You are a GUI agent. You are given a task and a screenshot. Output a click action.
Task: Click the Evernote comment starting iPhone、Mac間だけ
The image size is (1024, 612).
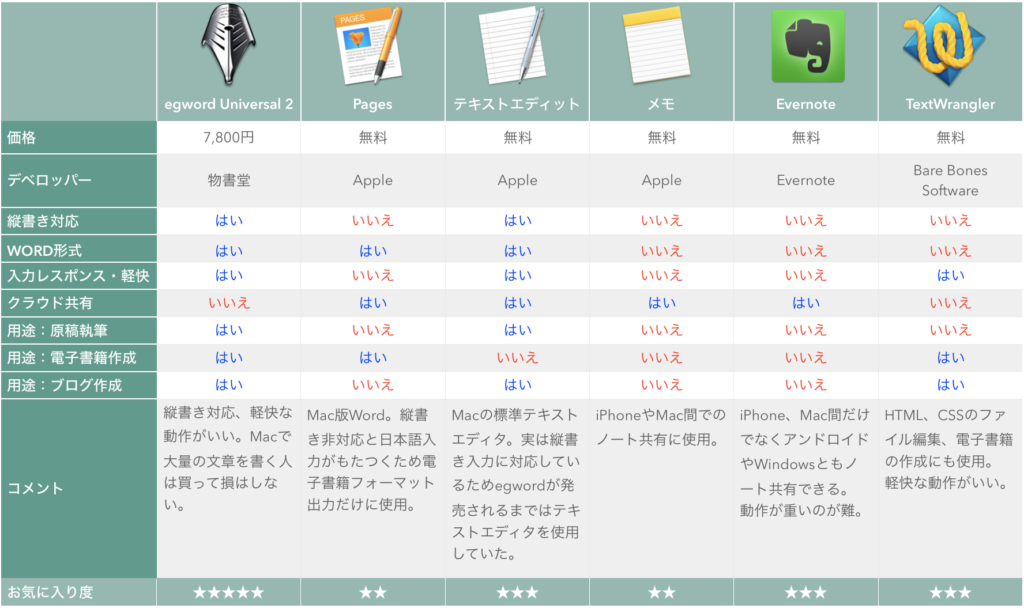[805, 462]
